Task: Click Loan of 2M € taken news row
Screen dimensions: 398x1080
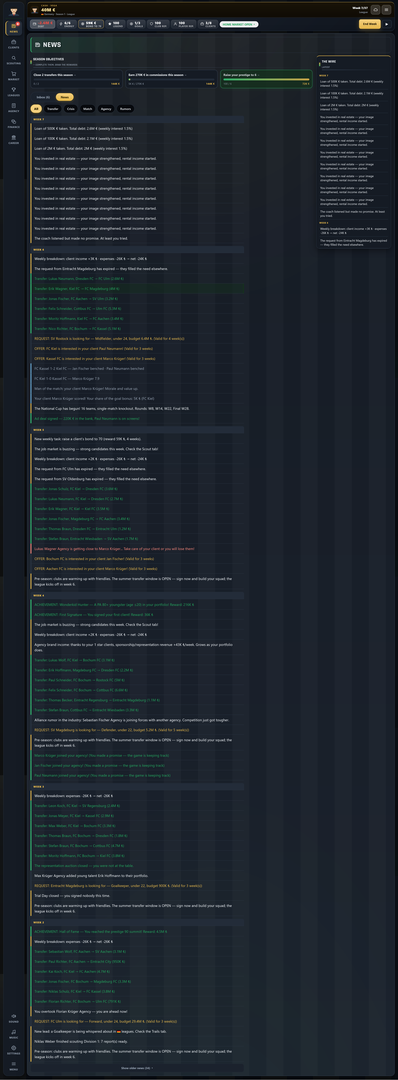Action: (138, 148)
